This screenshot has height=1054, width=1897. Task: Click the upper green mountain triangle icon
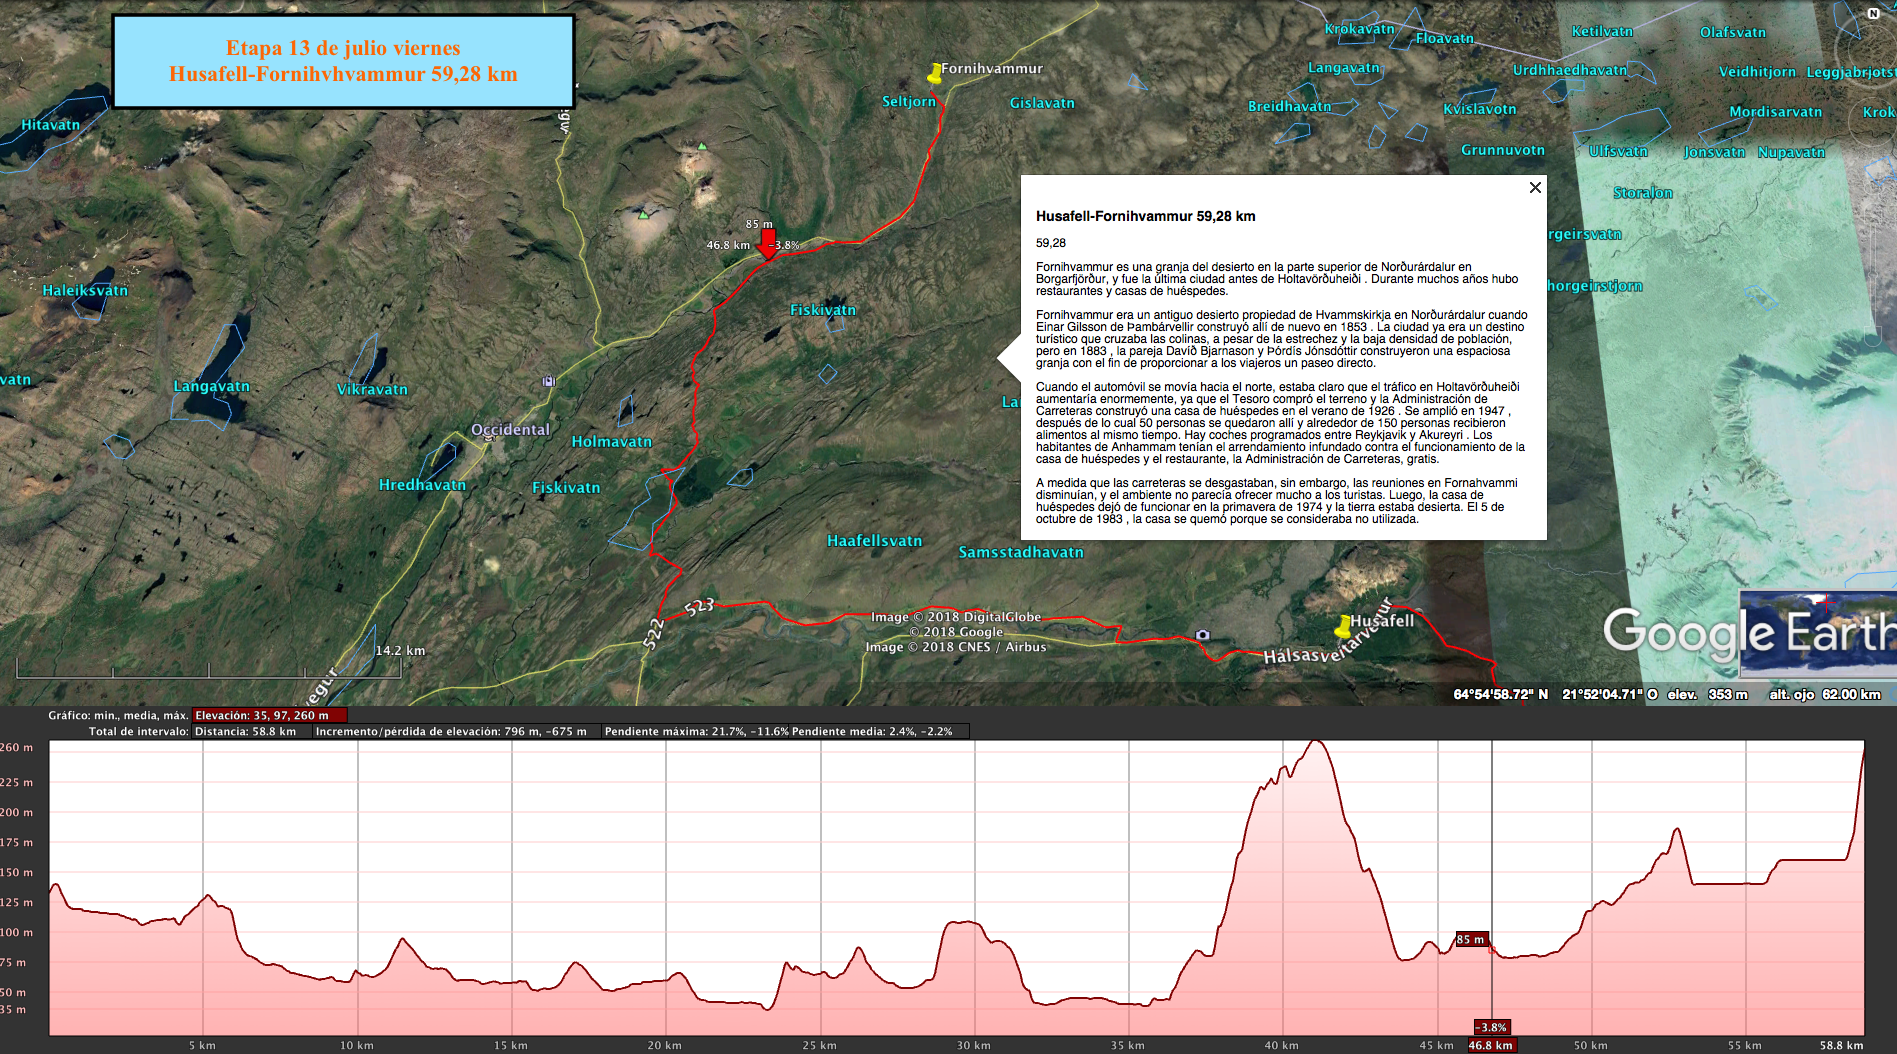point(702,146)
